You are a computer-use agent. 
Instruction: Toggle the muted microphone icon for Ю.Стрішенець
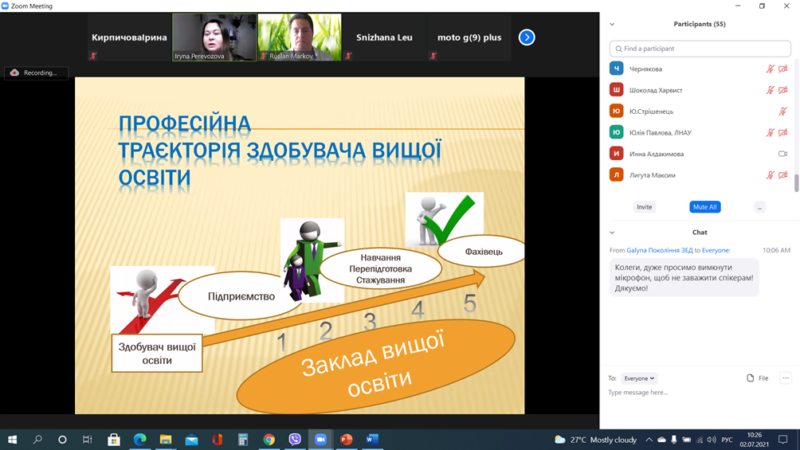[x=783, y=111]
